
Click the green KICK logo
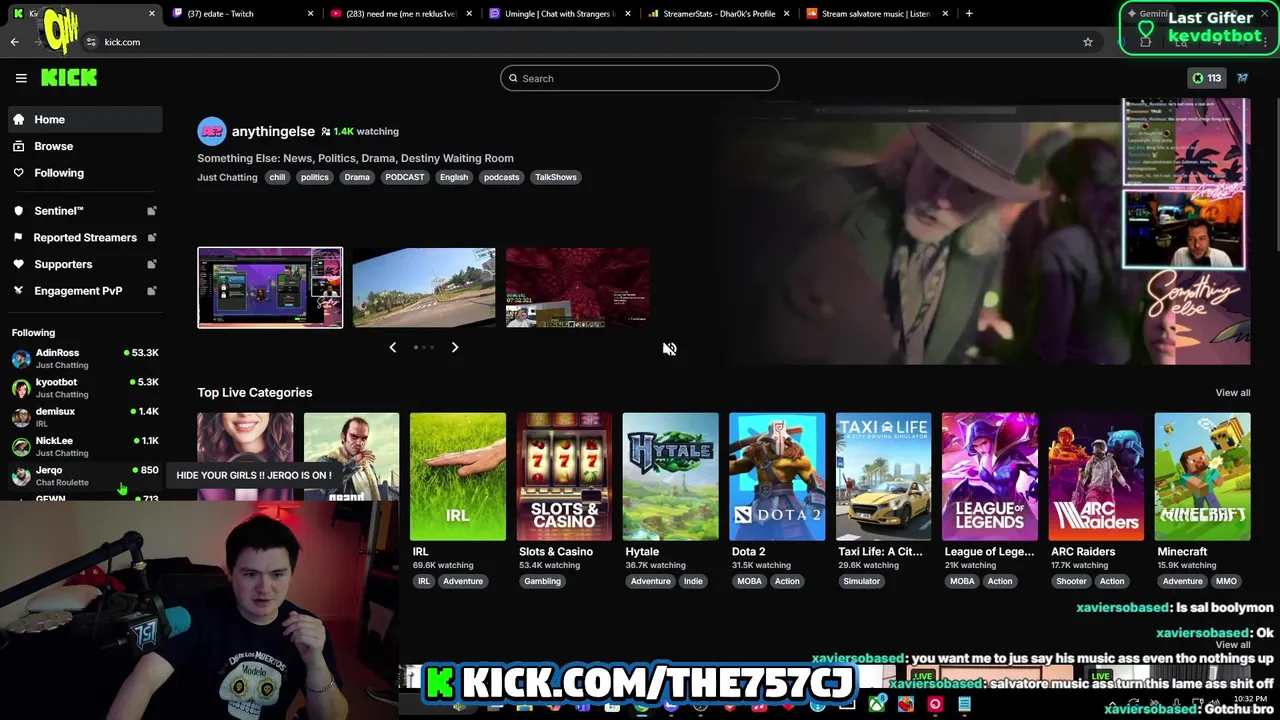tap(69, 77)
